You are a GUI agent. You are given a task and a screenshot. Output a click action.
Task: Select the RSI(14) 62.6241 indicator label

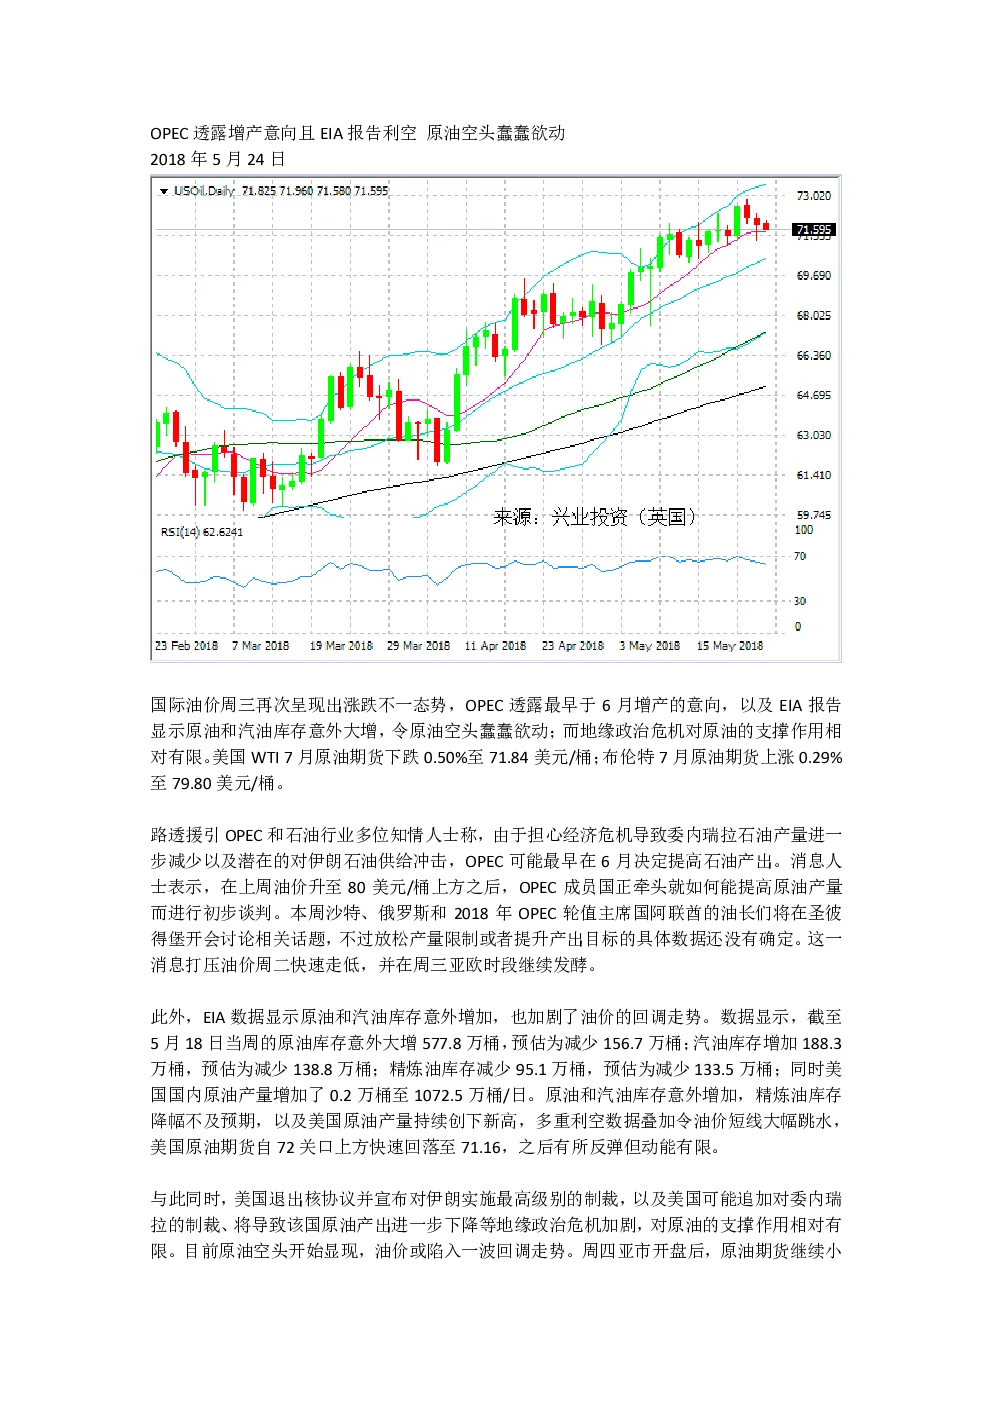[x=202, y=532]
